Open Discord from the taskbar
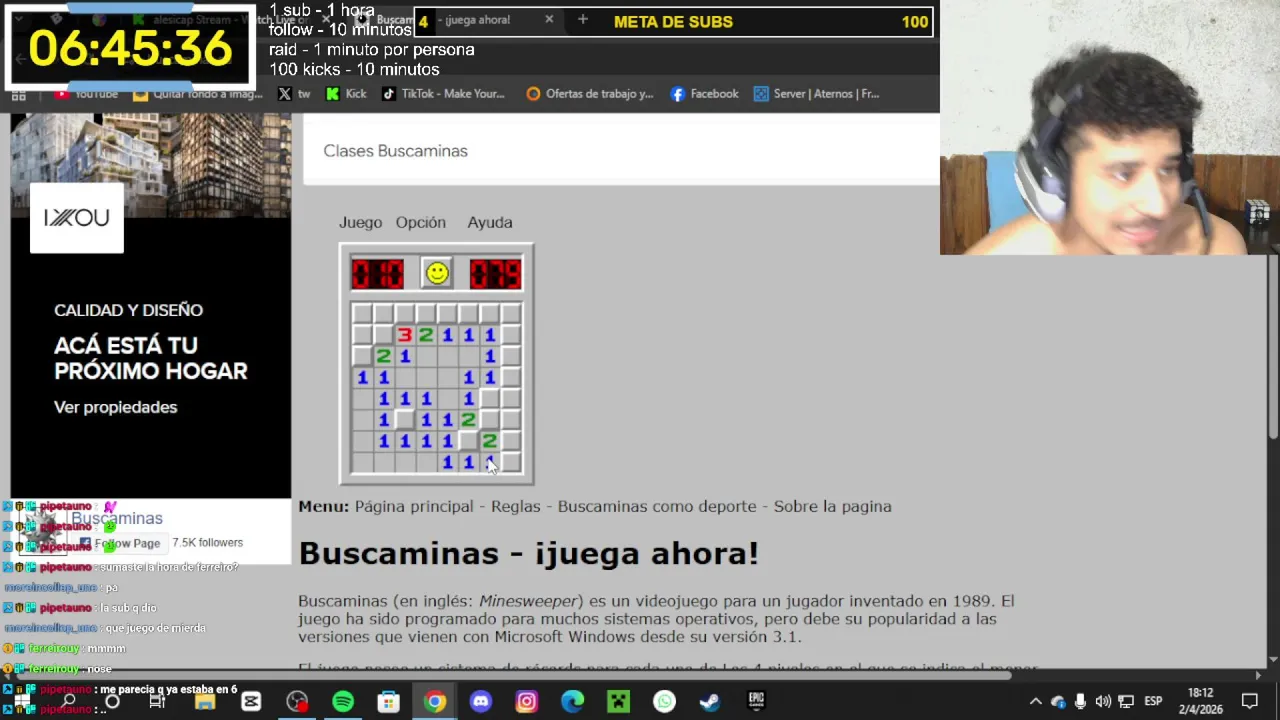The height and width of the screenshot is (720, 1280). click(x=480, y=702)
